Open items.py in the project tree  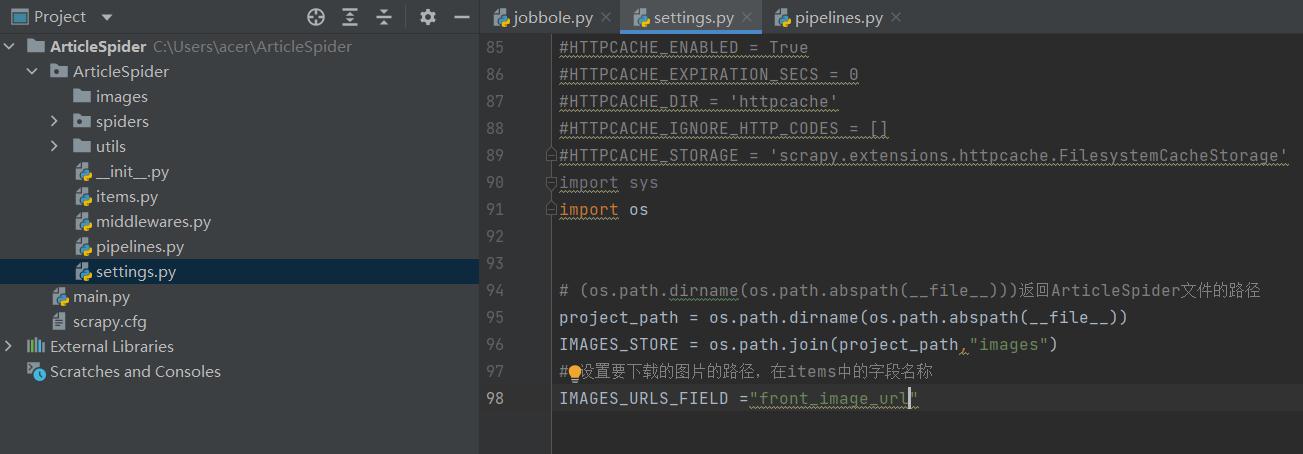pos(126,197)
